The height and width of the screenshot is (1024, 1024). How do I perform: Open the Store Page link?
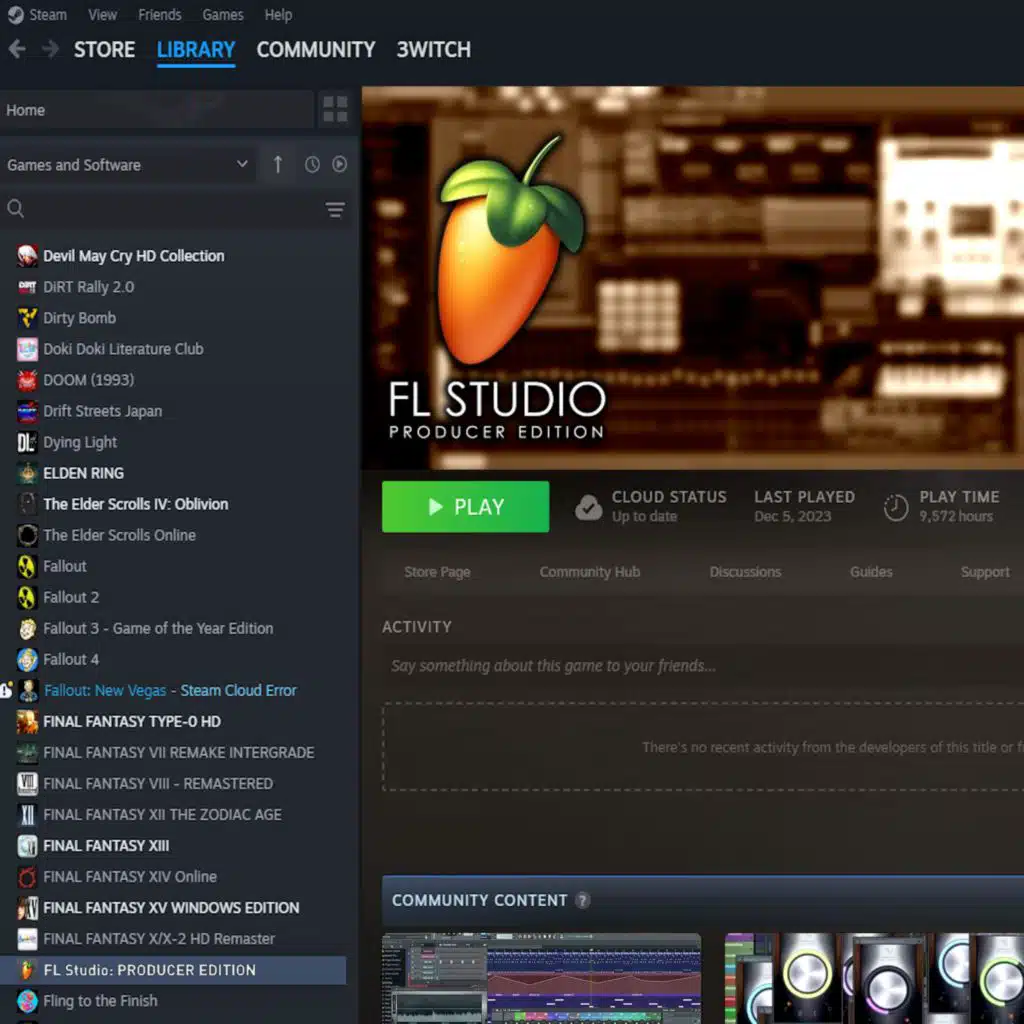tap(437, 572)
